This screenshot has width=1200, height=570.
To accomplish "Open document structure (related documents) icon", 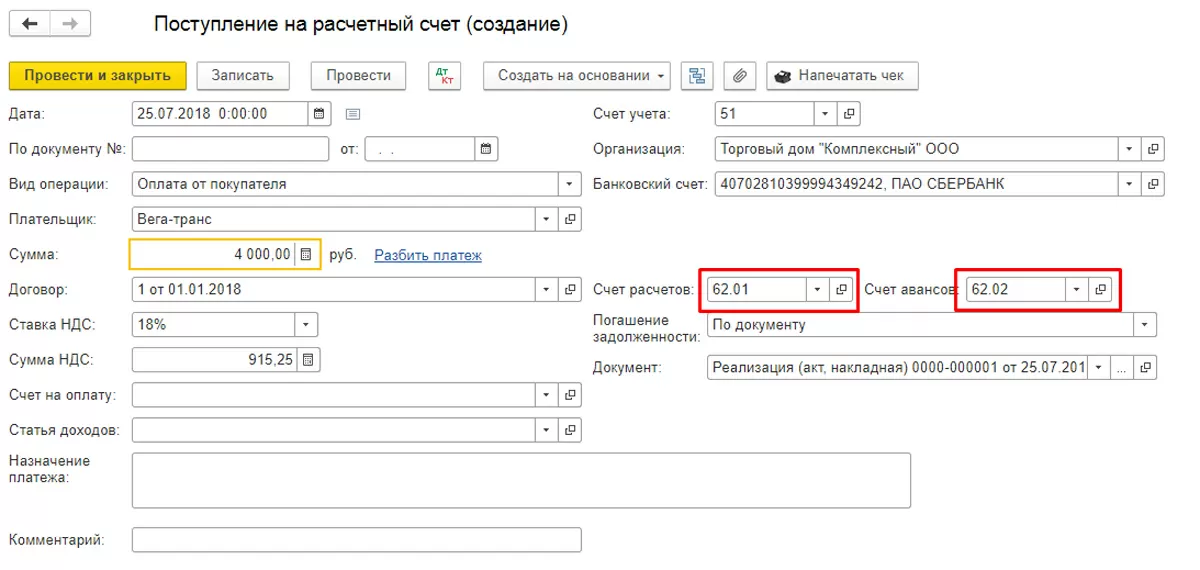I will coord(696,76).
